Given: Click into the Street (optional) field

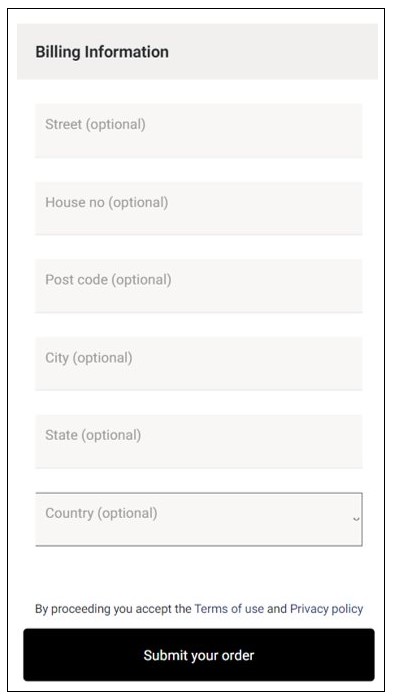Looking at the screenshot, I should point(199,131).
